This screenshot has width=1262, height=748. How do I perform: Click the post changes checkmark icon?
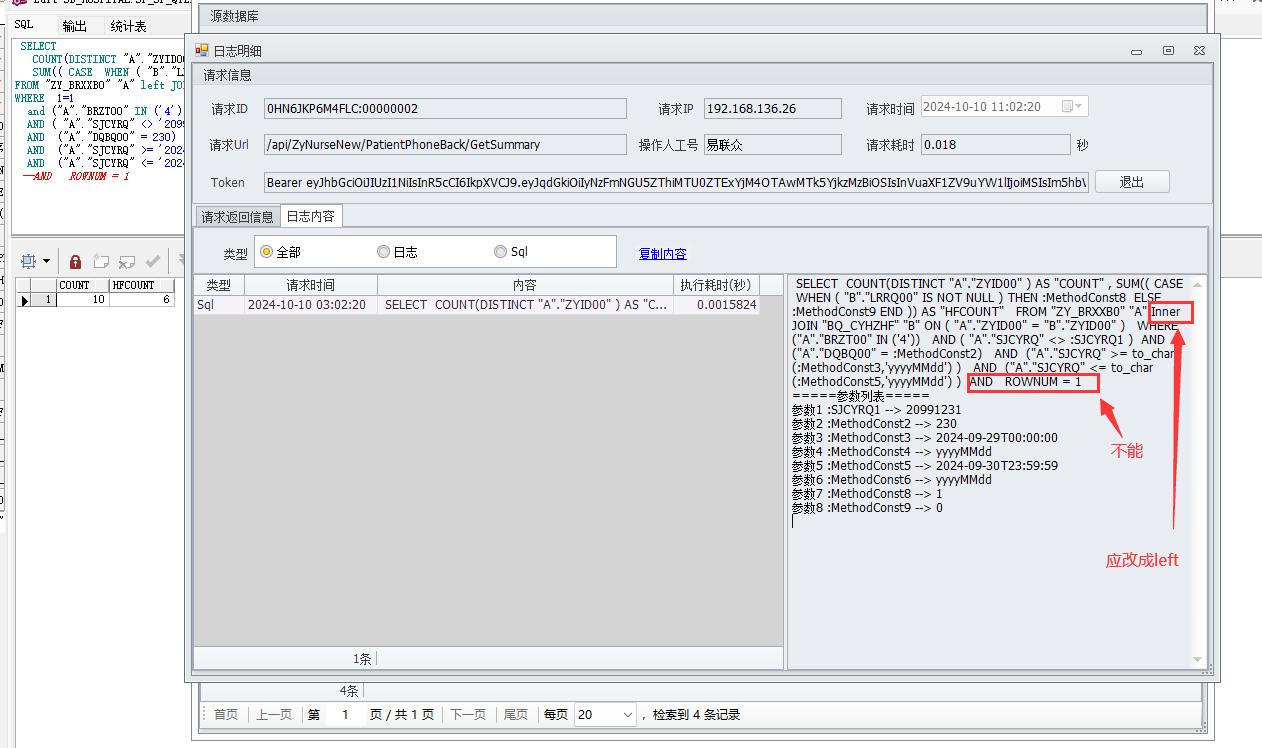click(x=153, y=262)
